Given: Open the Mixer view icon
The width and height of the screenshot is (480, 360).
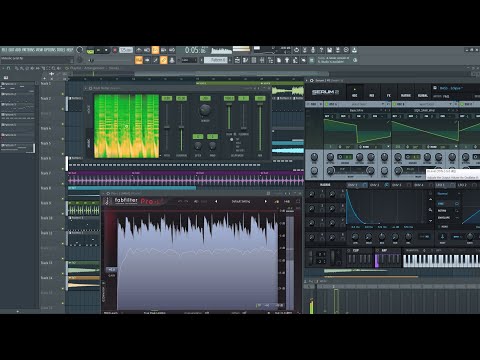Looking at the screenshot, I should coord(262,60).
